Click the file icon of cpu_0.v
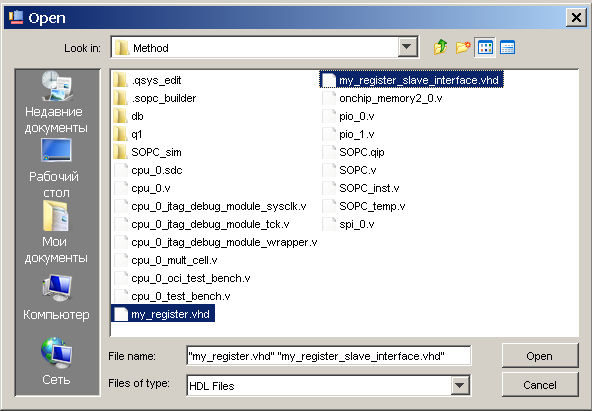592x411 pixels. point(121,188)
